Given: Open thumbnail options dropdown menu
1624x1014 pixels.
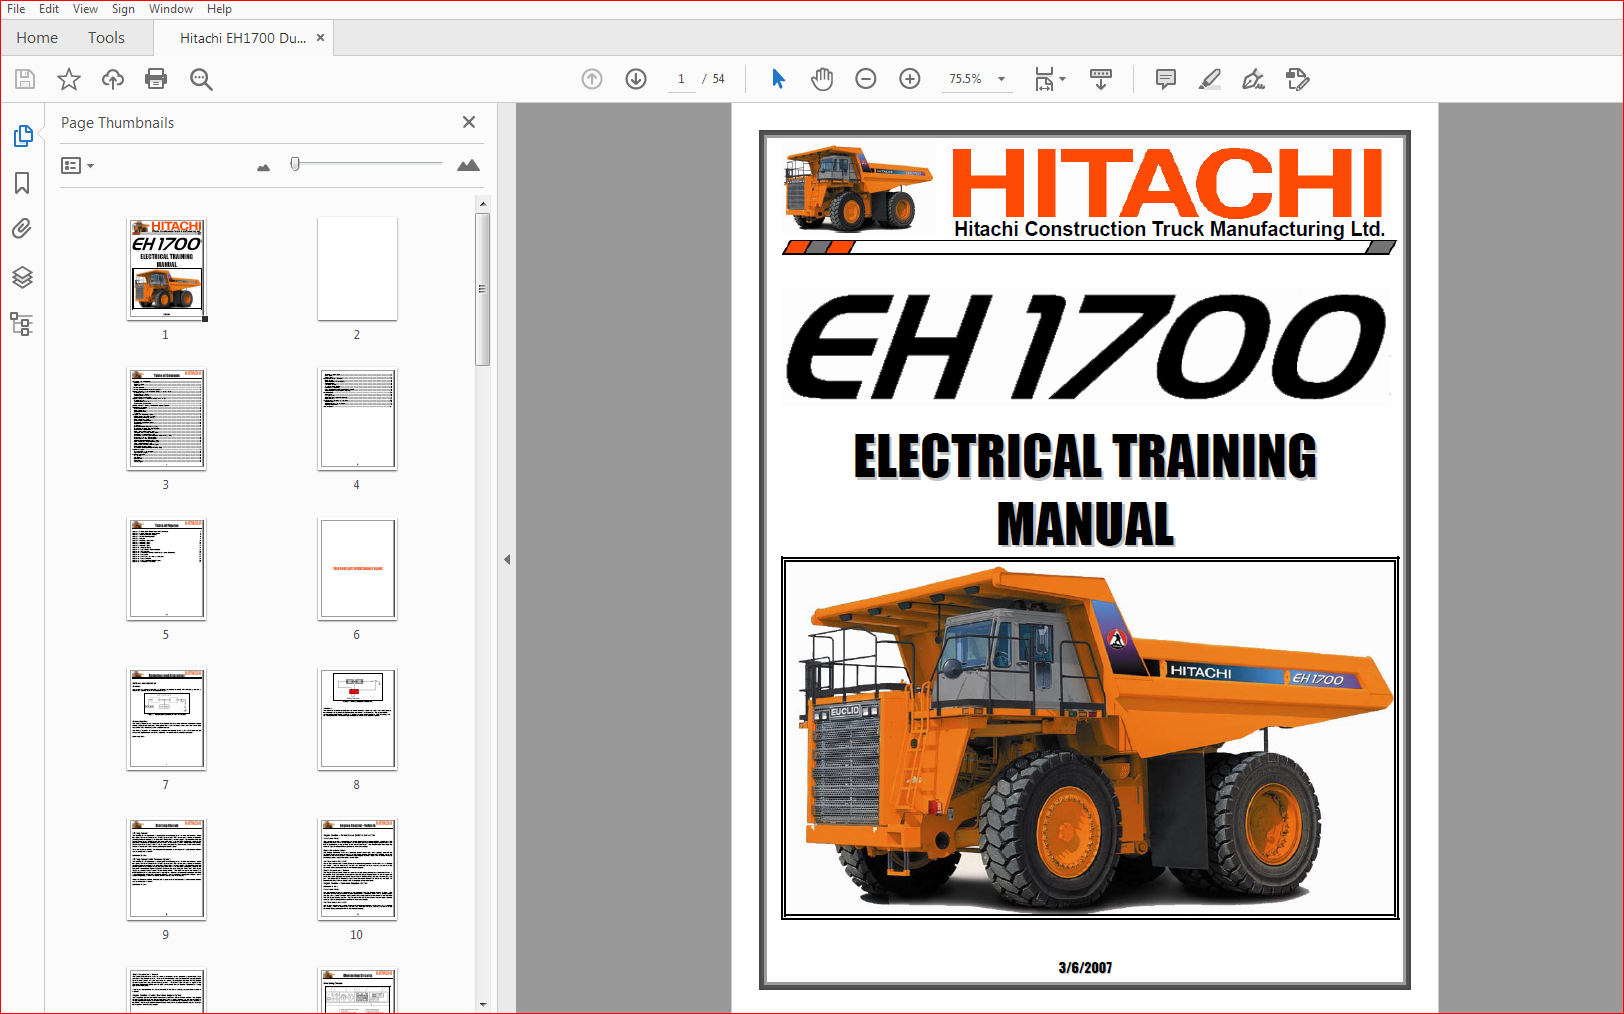Looking at the screenshot, I should pyautogui.click(x=77, y=166).
